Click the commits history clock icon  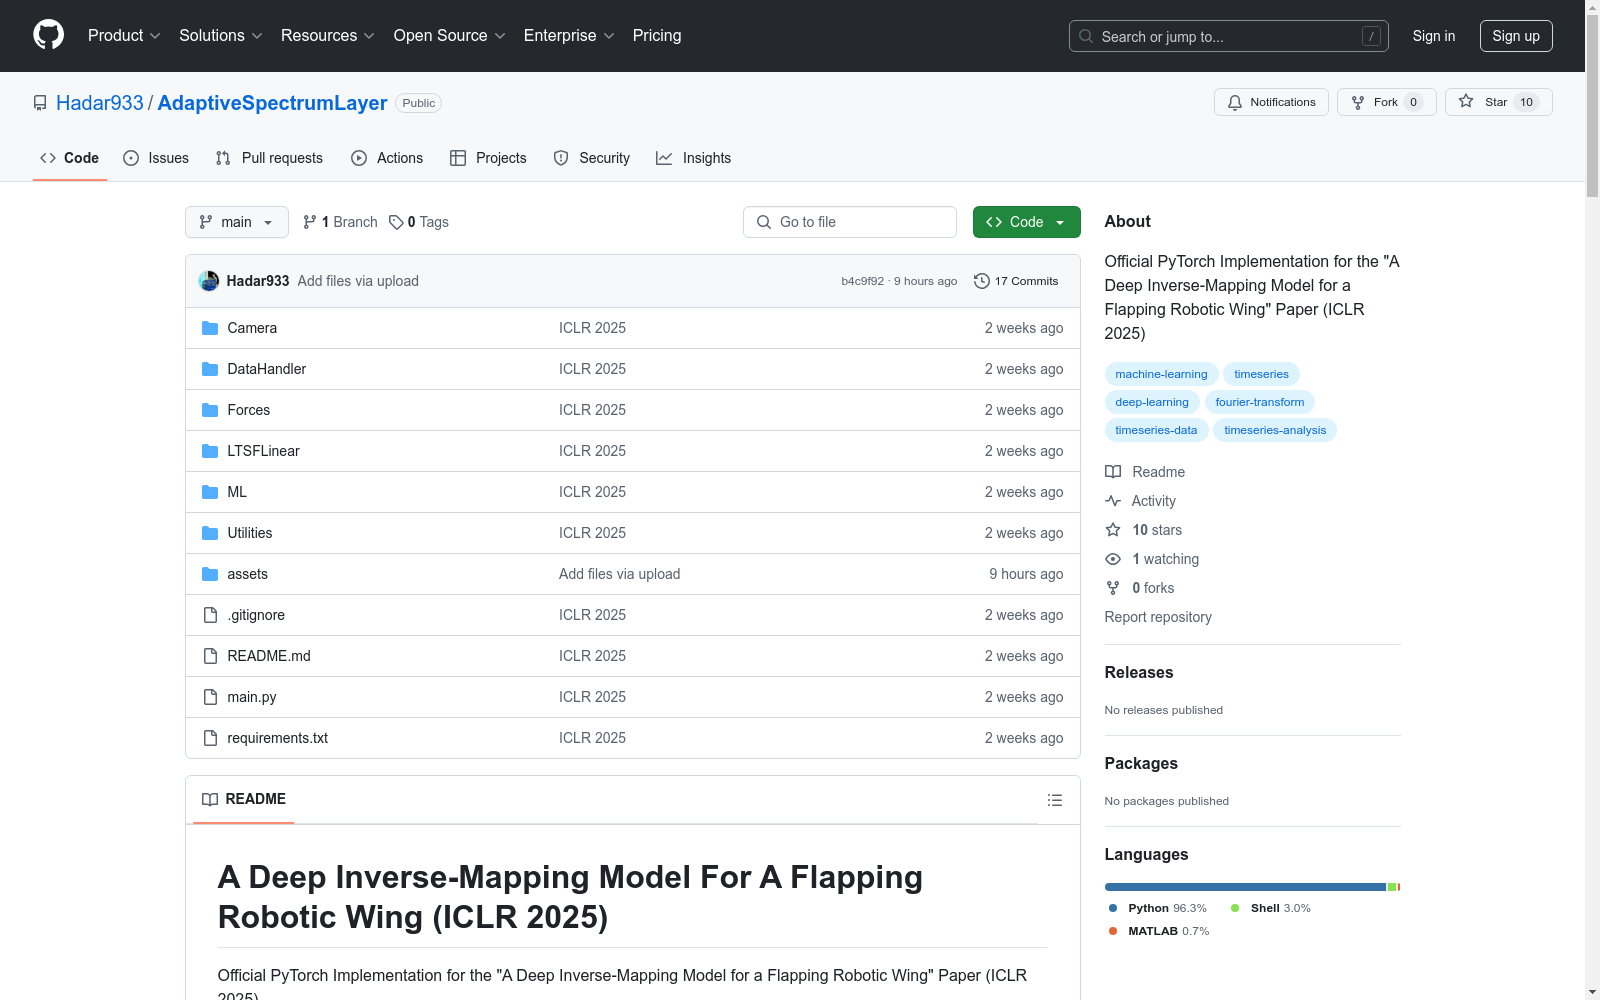[982, 281]
